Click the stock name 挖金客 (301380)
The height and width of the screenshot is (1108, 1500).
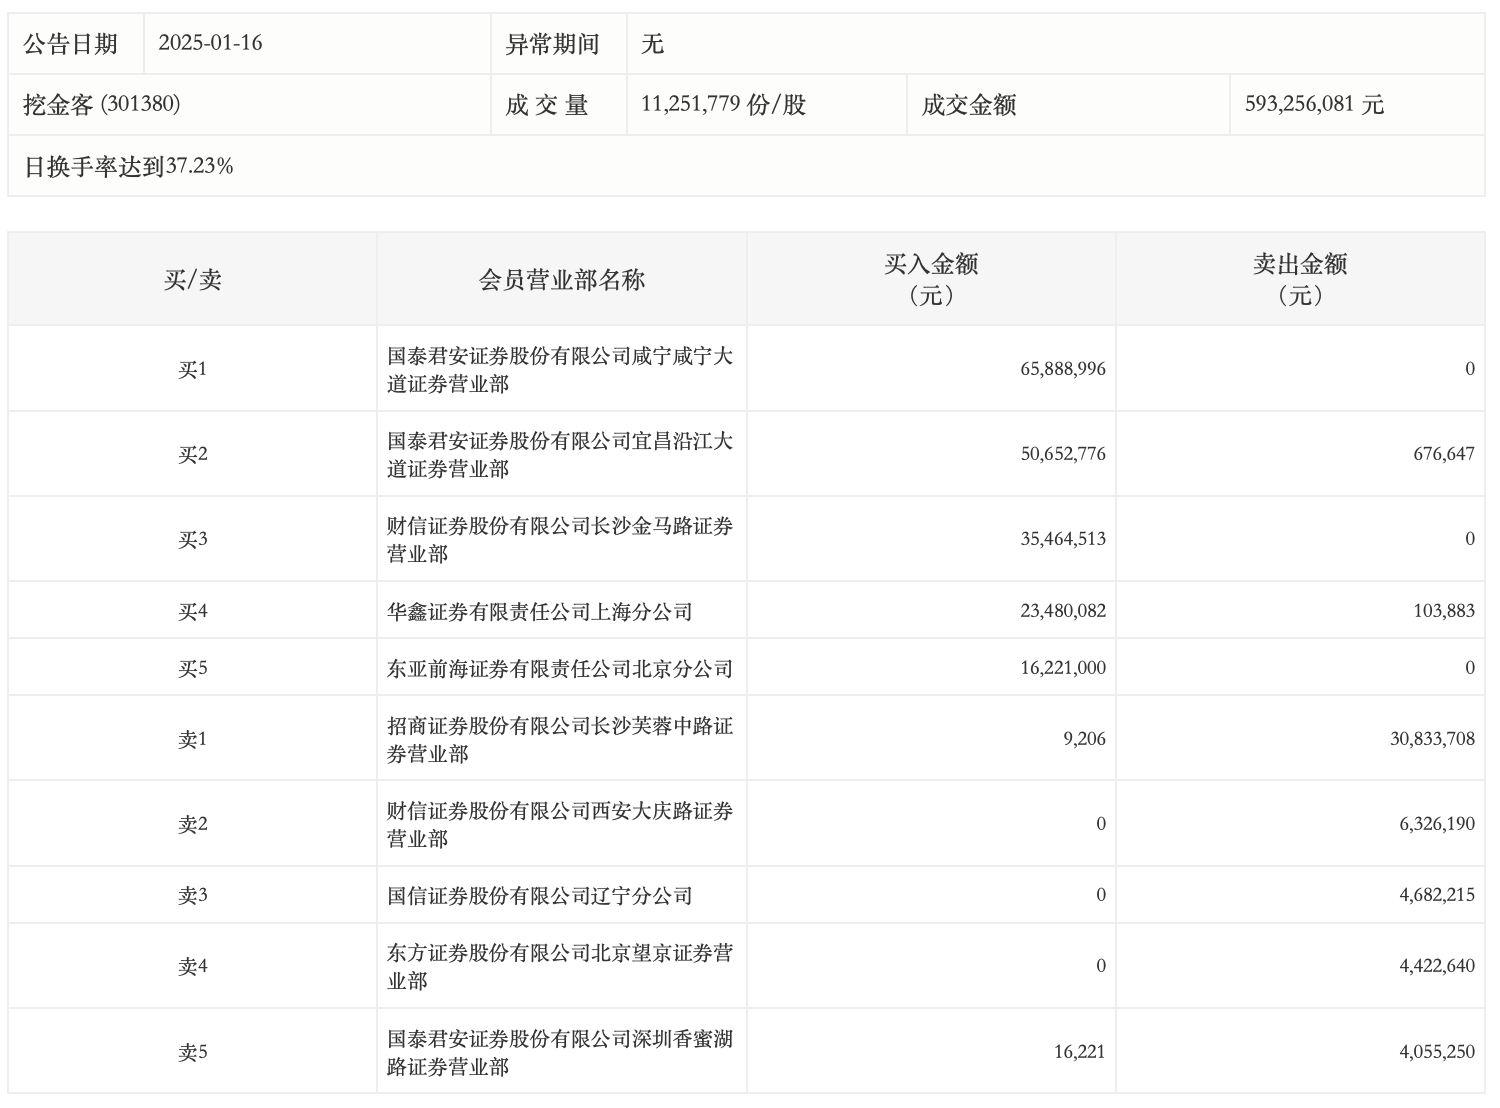pyautogui.click(x=102, y=105)
